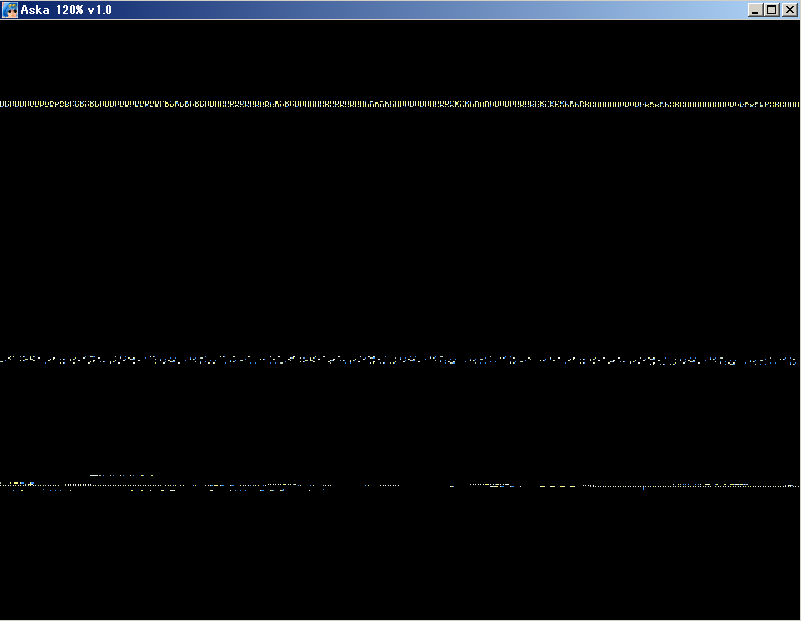Image resolution: width=801 pixels, height=621 pixels.
Task: Minimize the Aska 120% window
Action: click(x=755, y=10)
